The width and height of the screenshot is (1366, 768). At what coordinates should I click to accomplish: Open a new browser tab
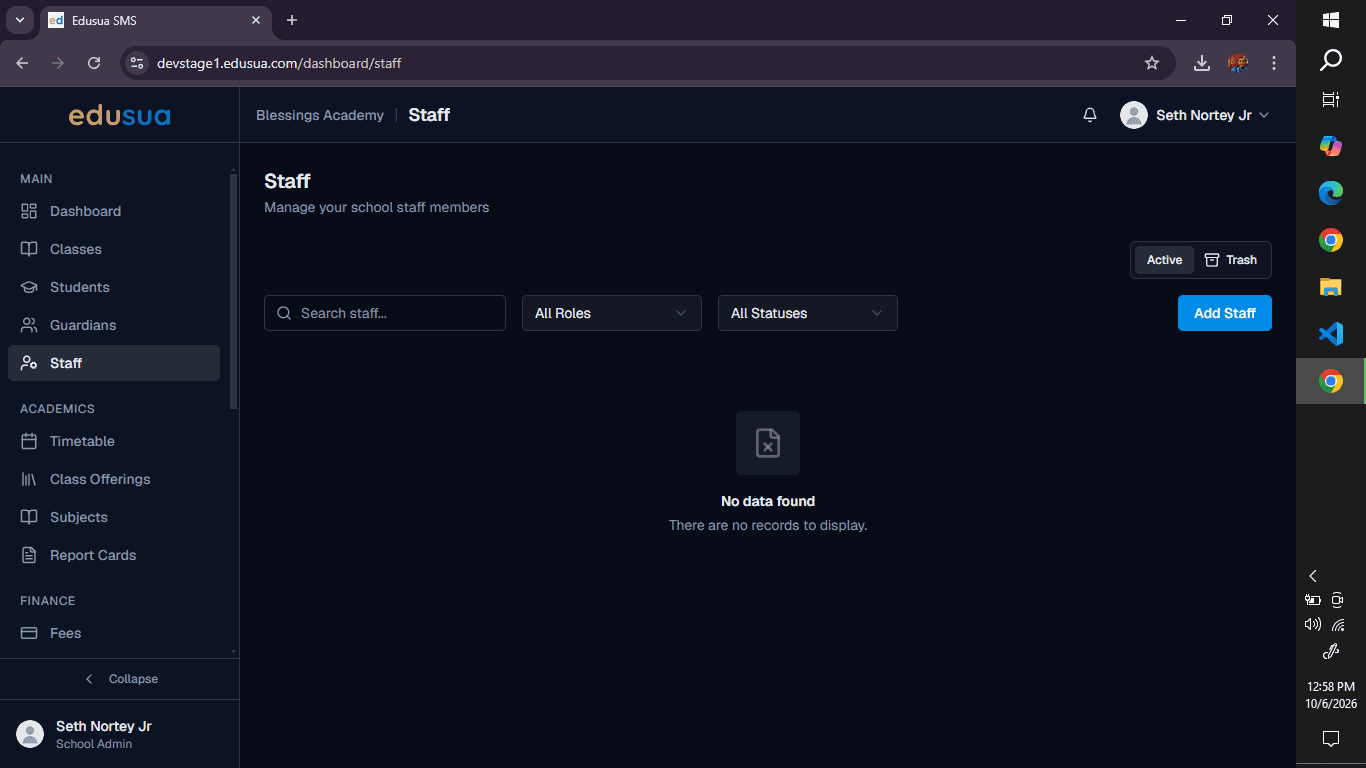coord(292,20)
